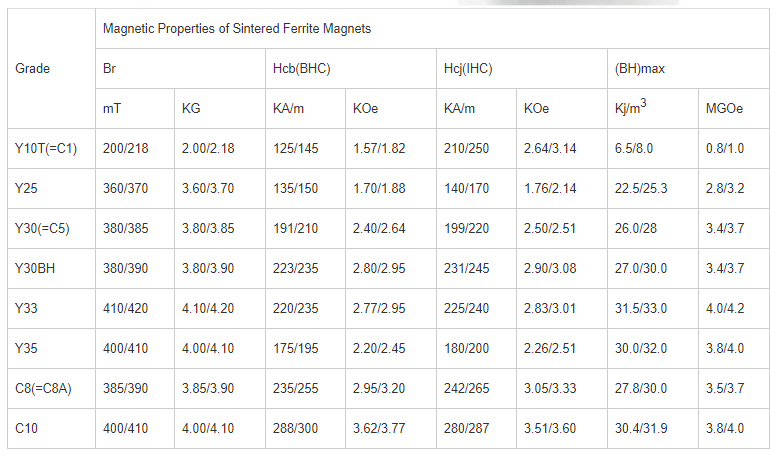Click the 31.5/33.0 value for Y33
The height and width of the screenshot is (458, 780).
[x=641, y=308]
